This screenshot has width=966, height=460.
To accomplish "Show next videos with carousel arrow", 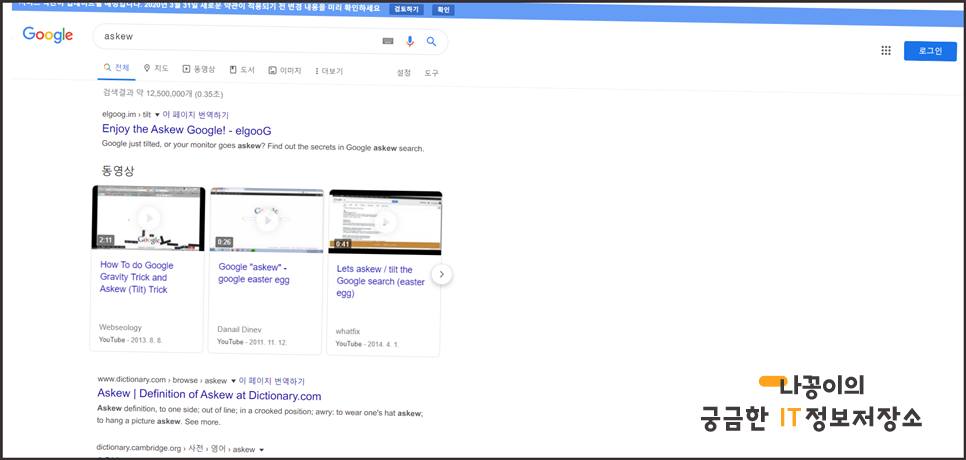I will [x=442, y=275].
